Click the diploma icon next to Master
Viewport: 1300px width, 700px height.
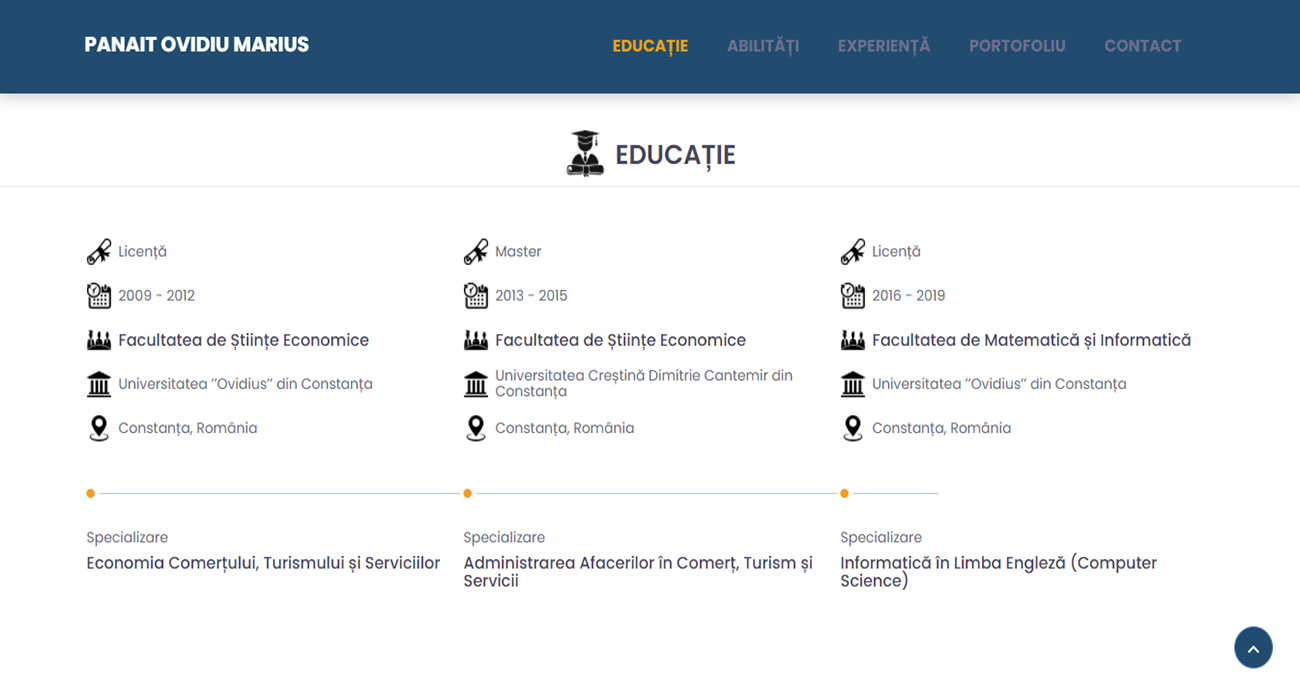pyautogui.click(x=476, y=252)
